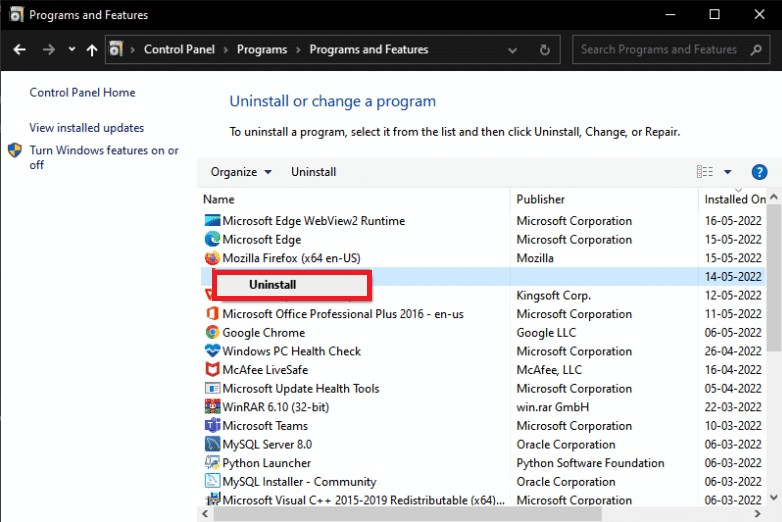The width and height of the screenshot is (782, 522).
Task: Open help with the blue question mark
Action: tap(759, 172)
